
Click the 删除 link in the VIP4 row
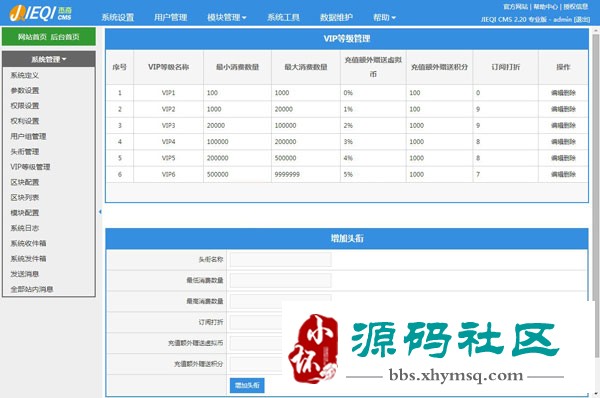point(569,142)
